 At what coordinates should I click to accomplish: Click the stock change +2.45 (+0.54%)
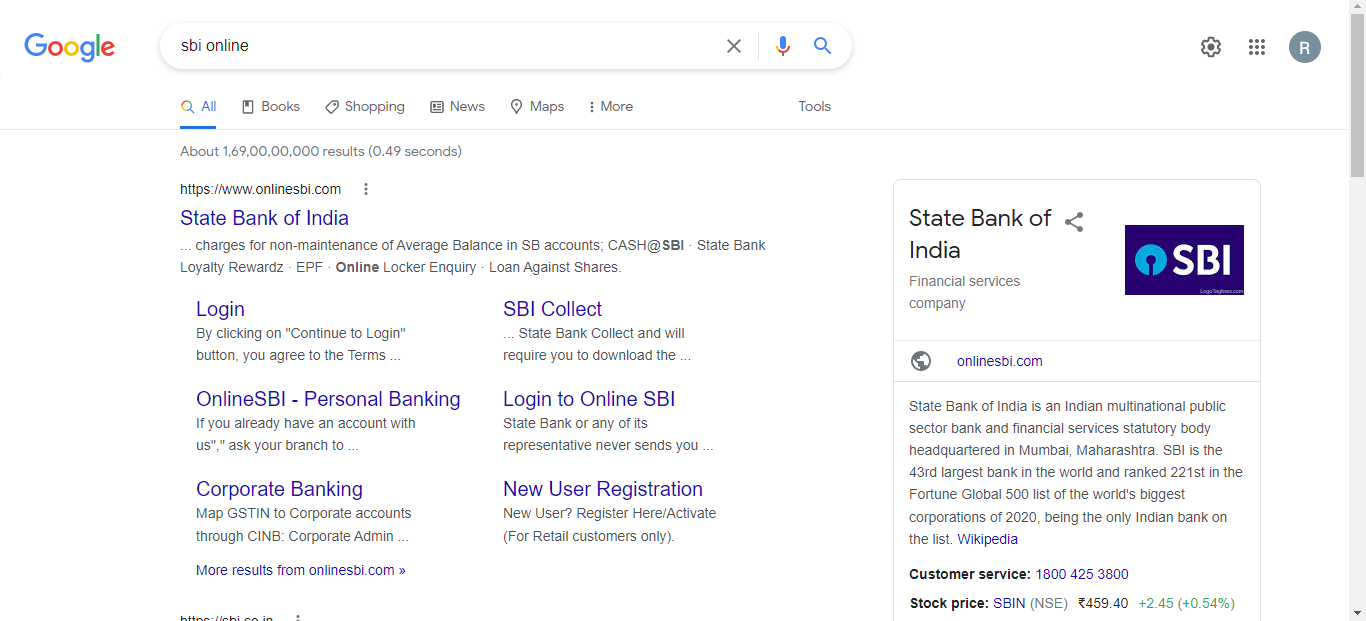coord(1186,603)
